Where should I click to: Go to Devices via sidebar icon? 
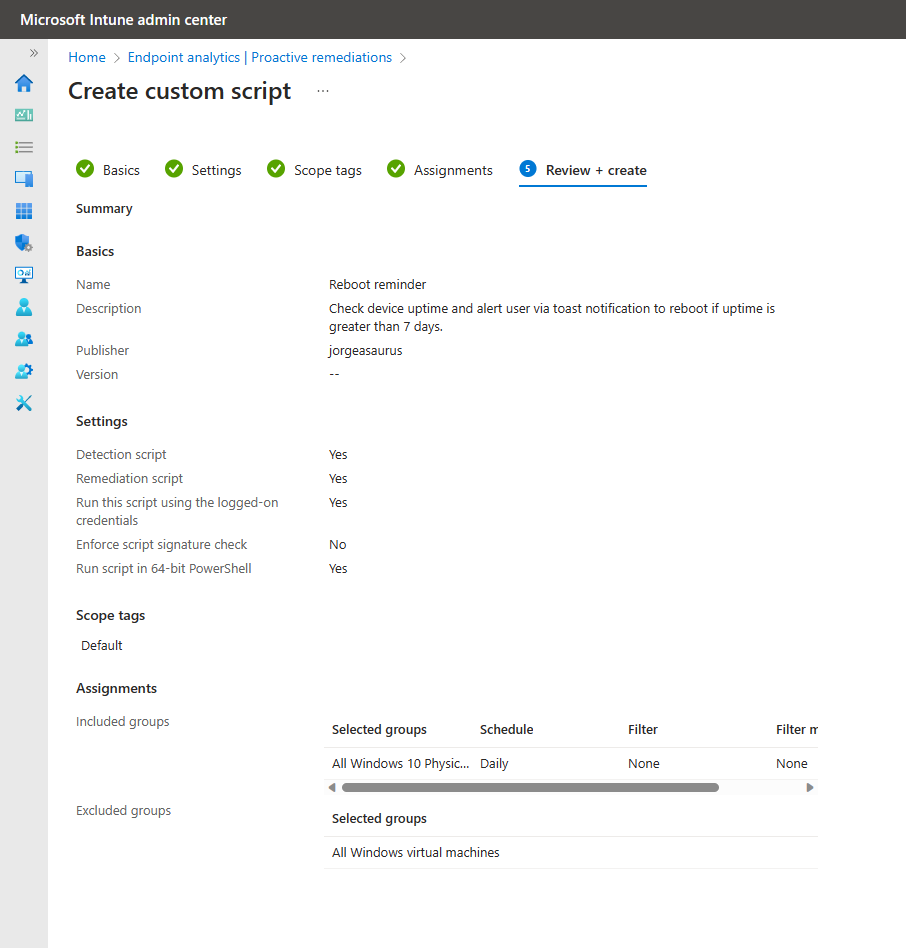tap(24, 179)
